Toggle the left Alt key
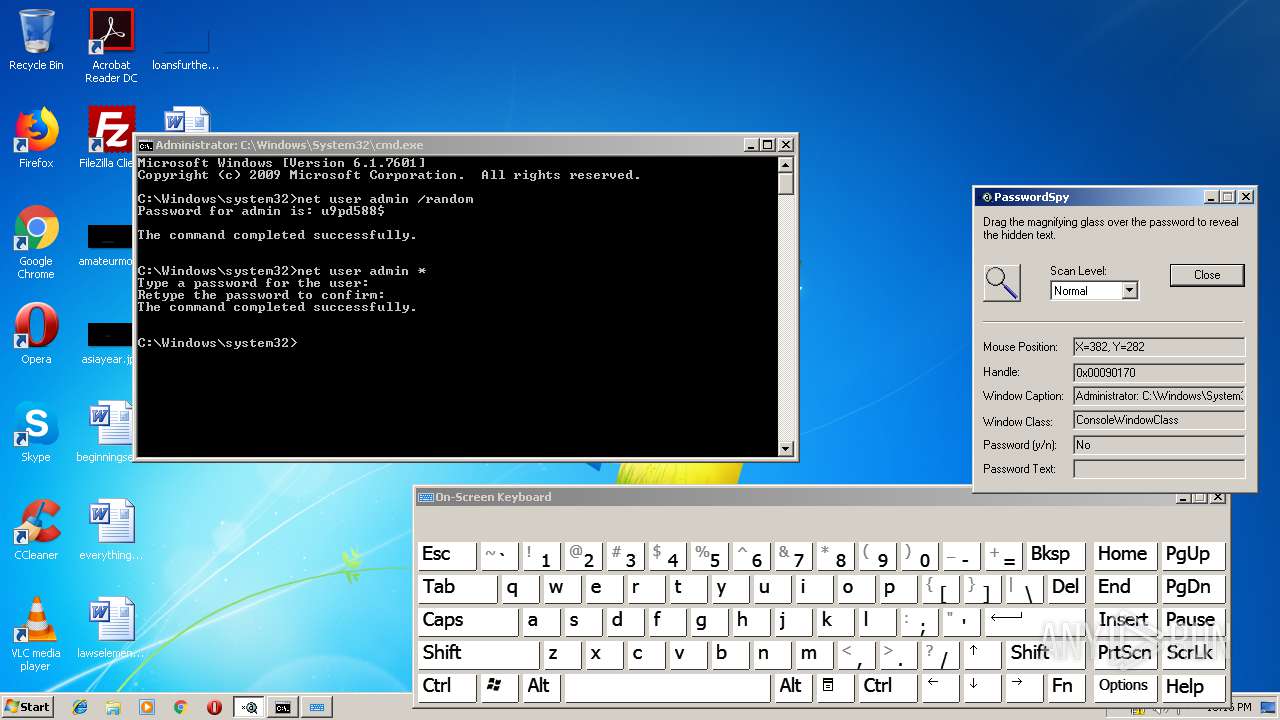Viewport: 1280px width, 720px height. pos(541,686)
